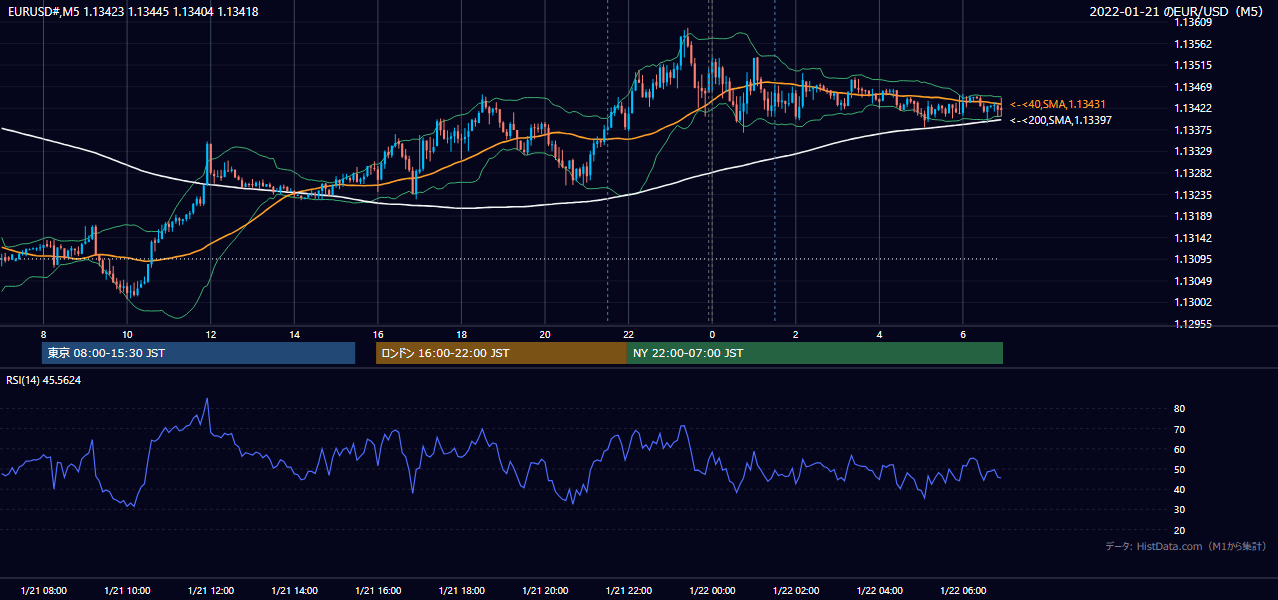Click price axis value 1.13422
Image resolution: width=1278 pixels, height=600 pixels.
coord(1192,109)
